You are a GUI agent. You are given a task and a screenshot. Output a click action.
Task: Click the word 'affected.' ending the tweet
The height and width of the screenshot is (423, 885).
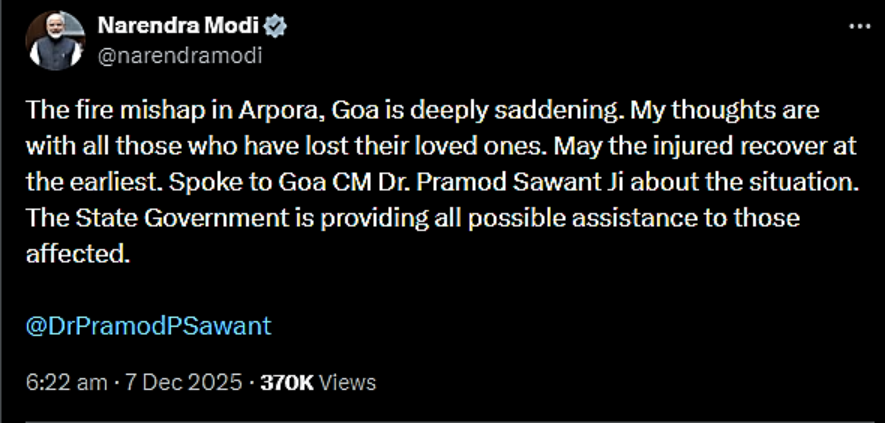[x=78, y=254]
